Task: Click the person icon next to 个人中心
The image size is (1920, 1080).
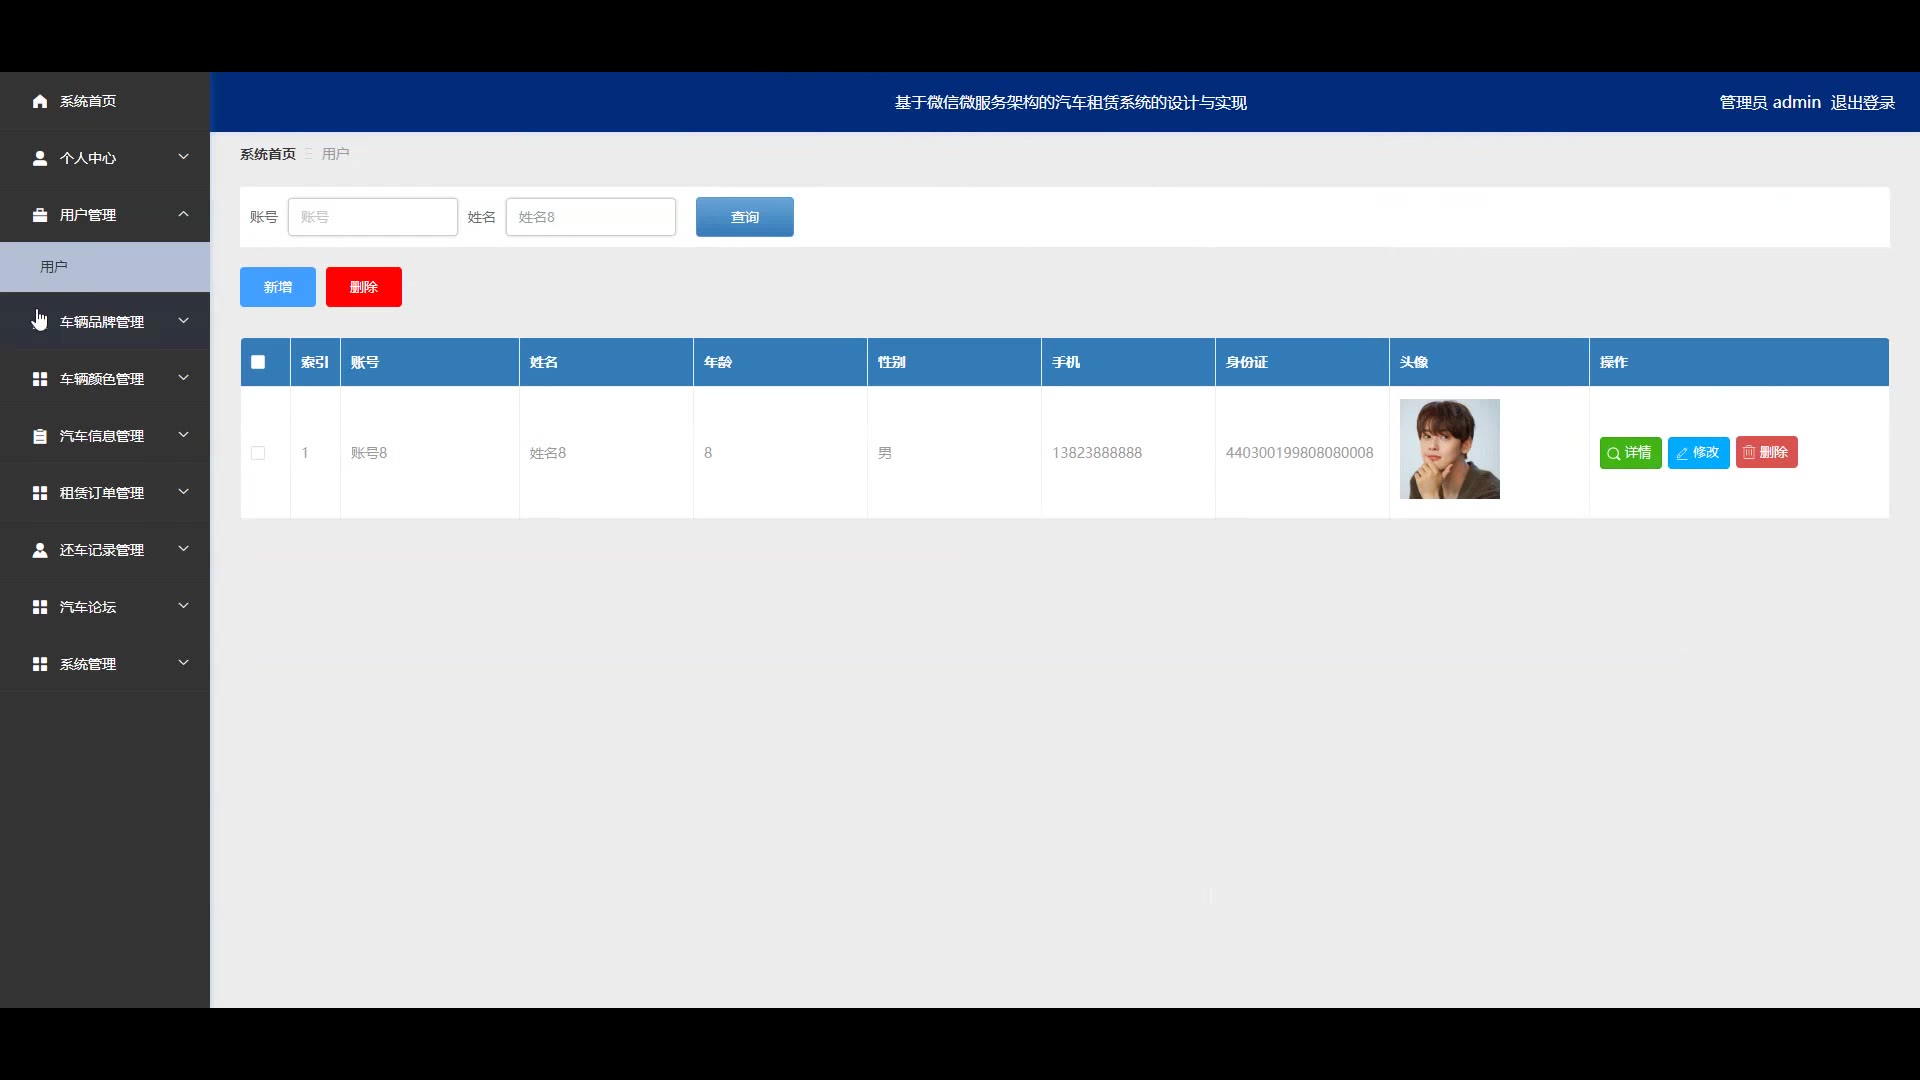Action: [x=40, y=158]
